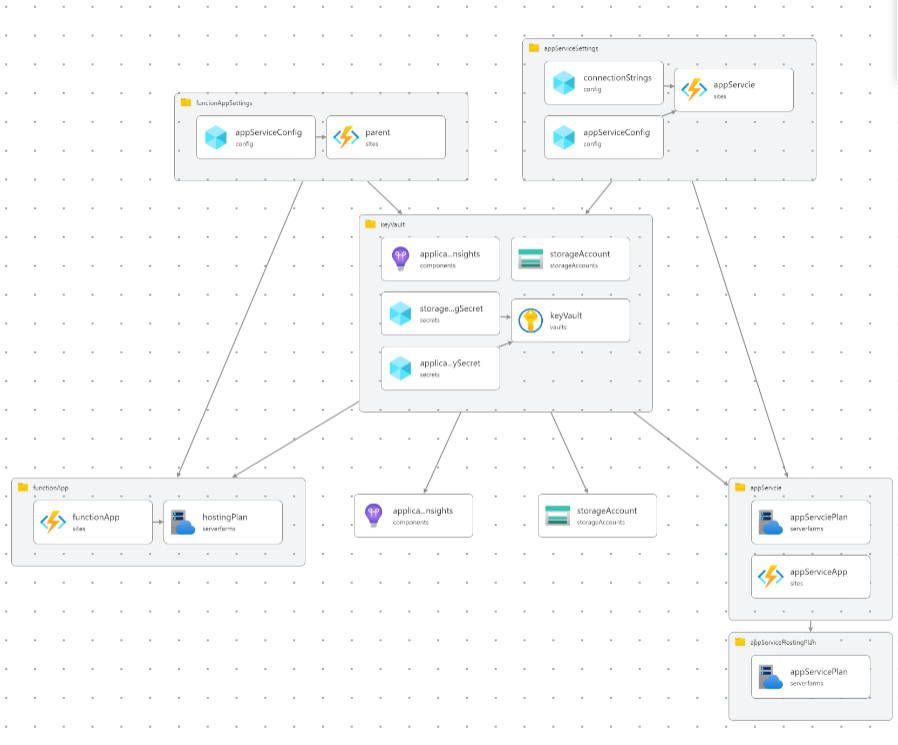Click the 'appServicePlan' node label
The height and width of the screenshot is (745, 898).
[819, 672]
